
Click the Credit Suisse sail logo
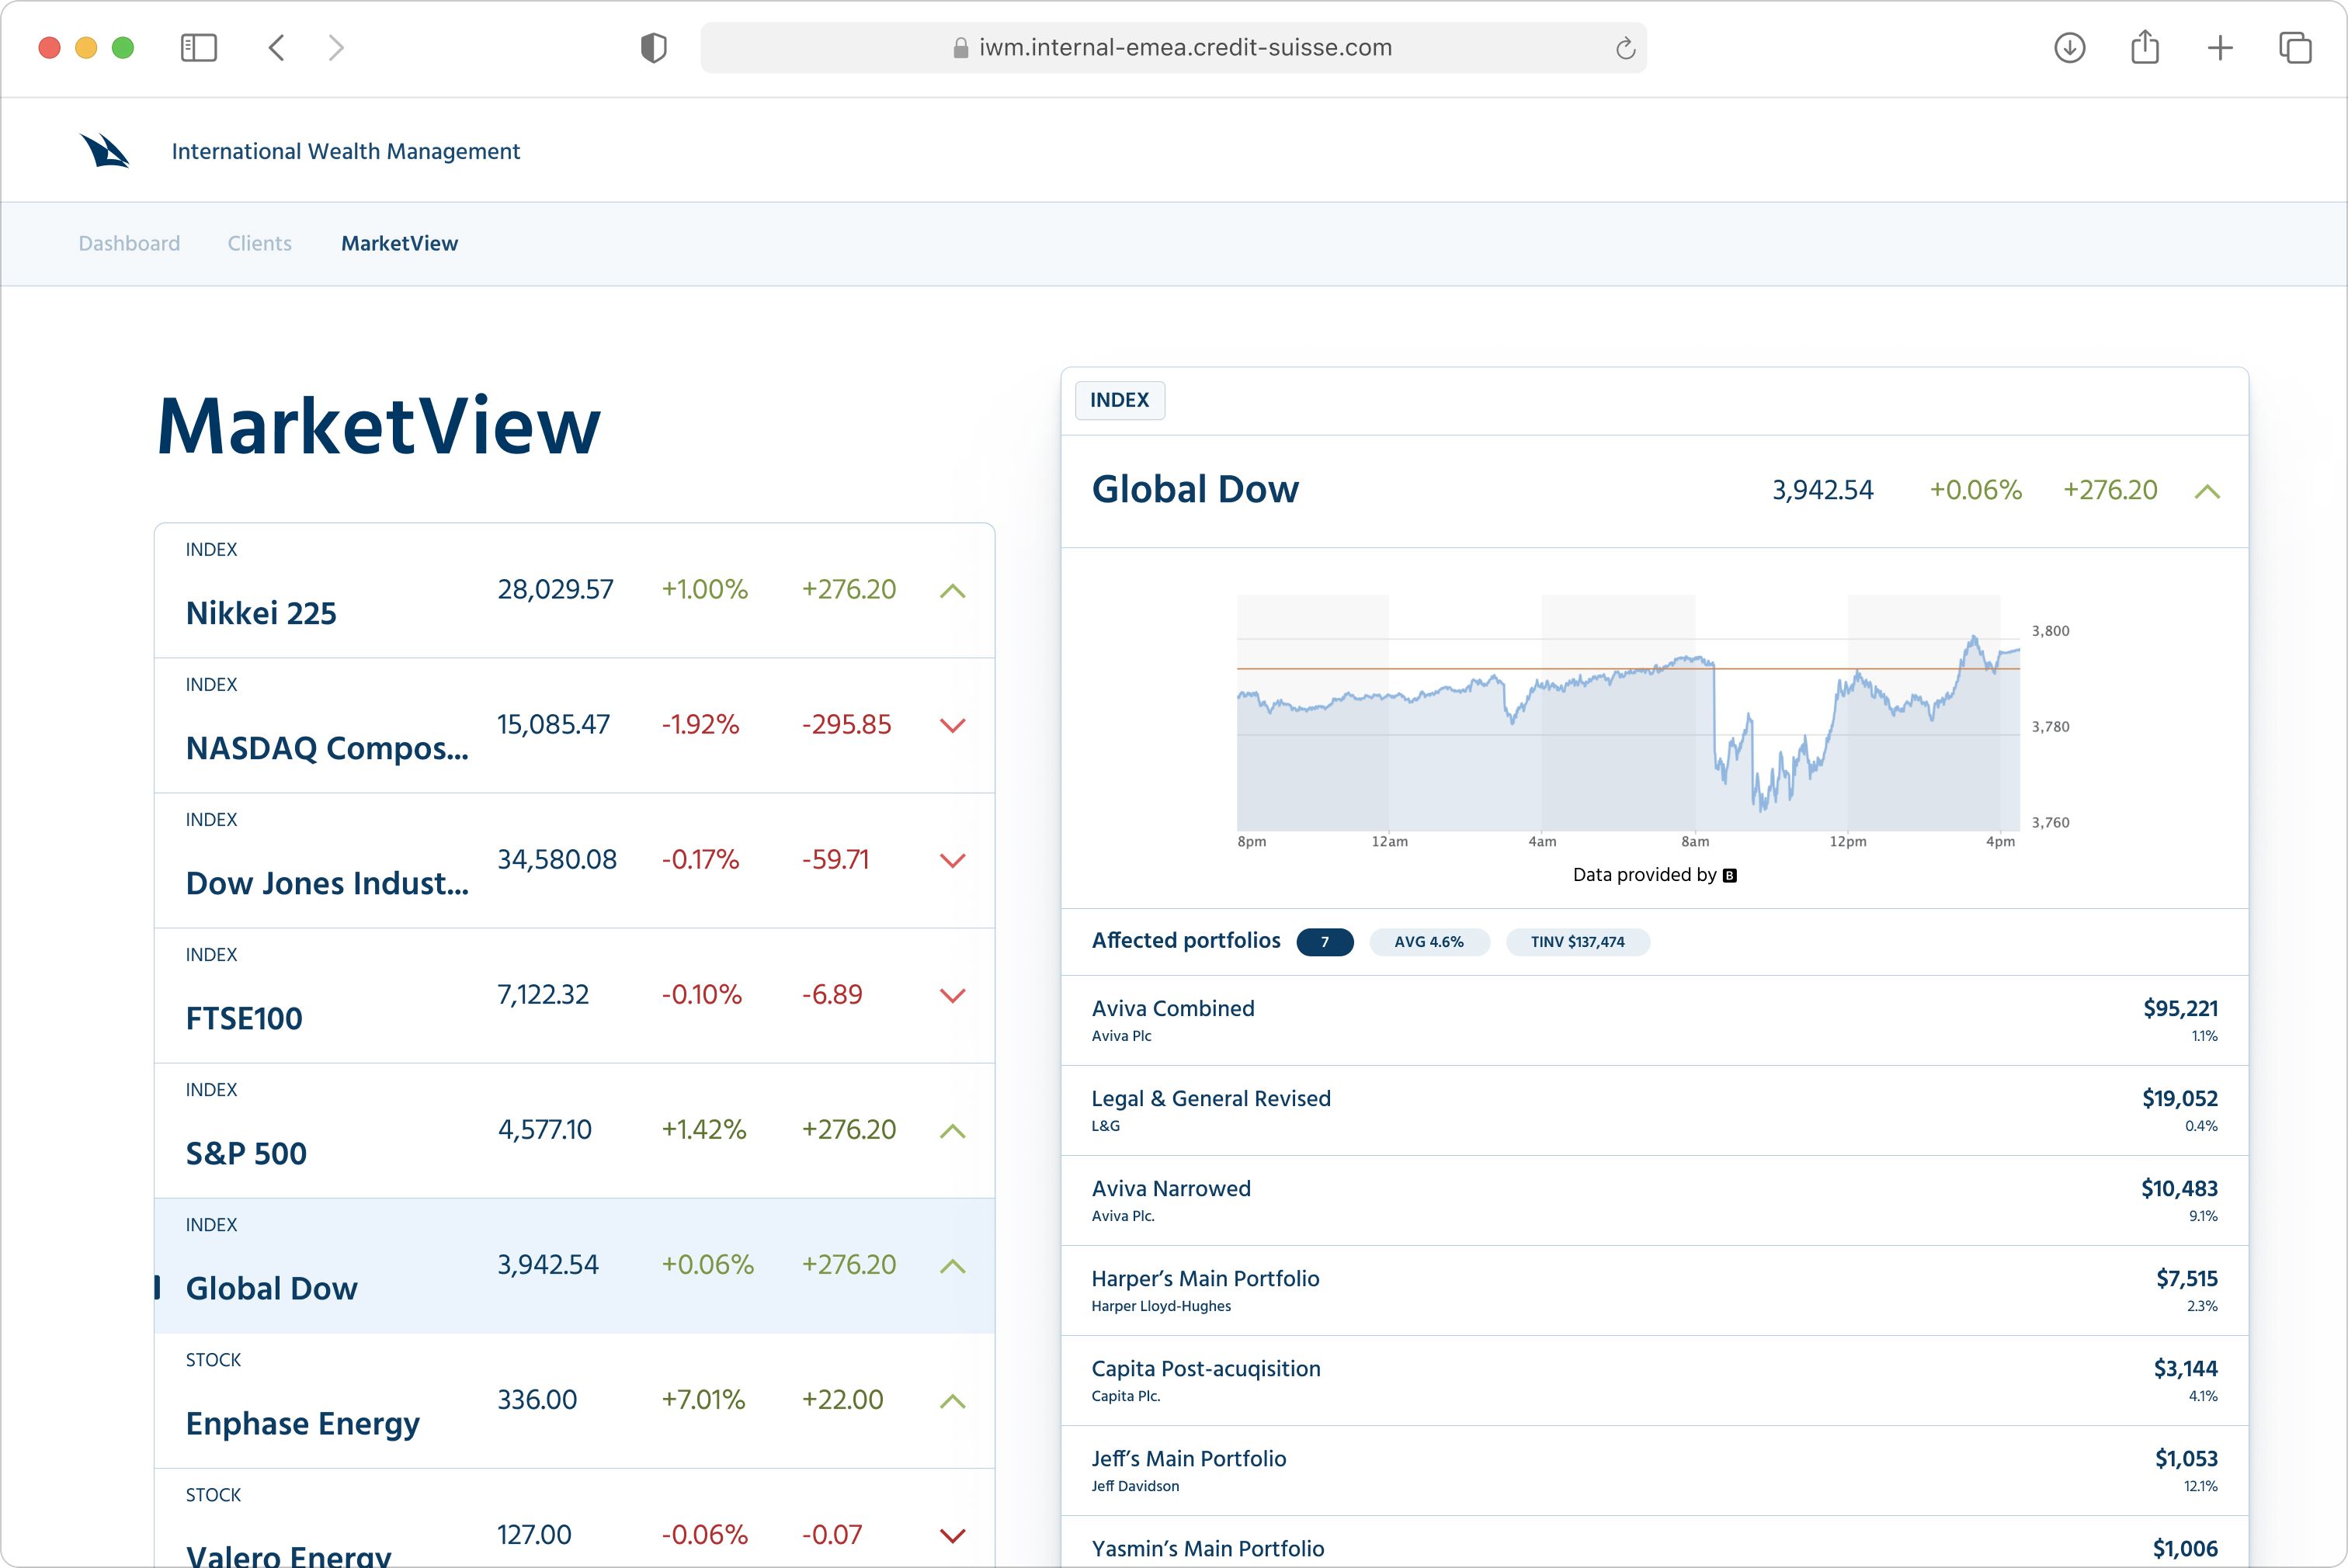pos(105,151)
